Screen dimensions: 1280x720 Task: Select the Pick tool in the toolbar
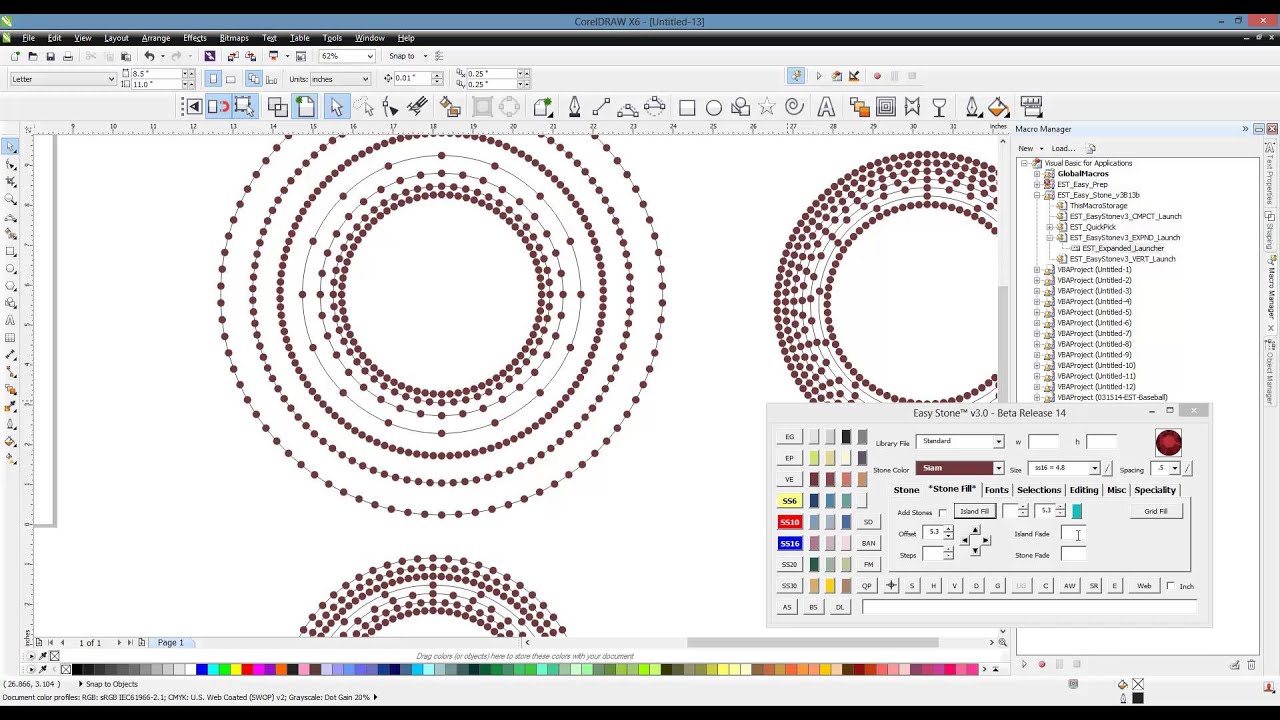[336, 107]
